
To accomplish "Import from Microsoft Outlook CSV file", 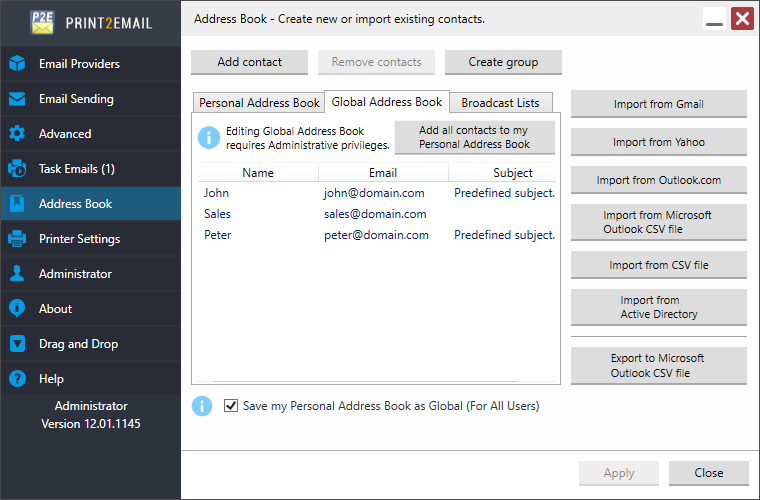I will pyautogui.click(x=659, y=222).
